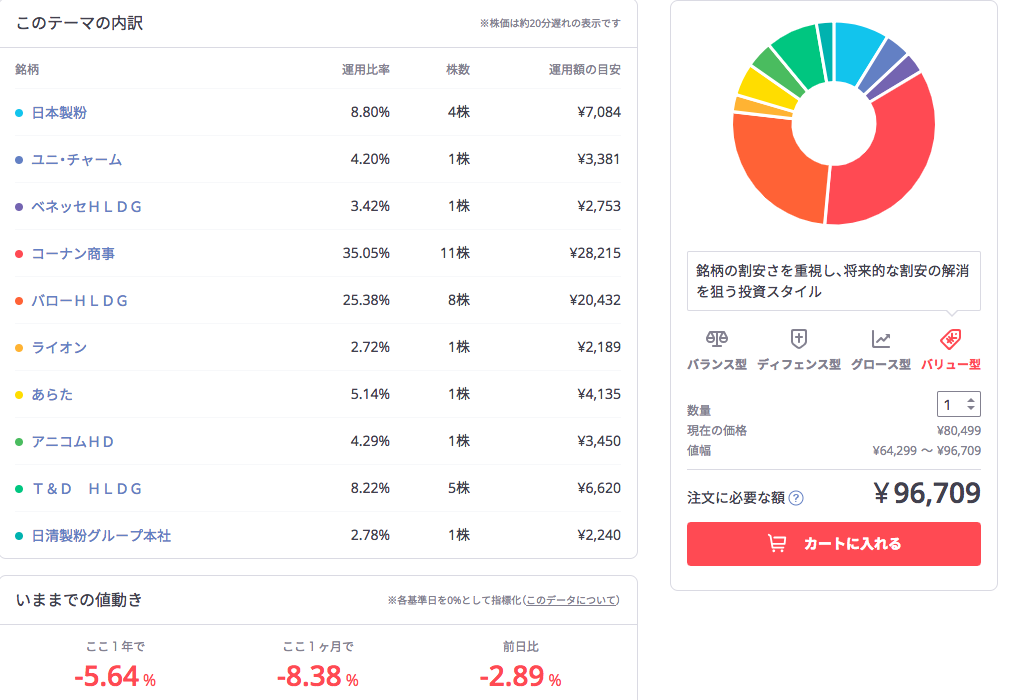Click the -5.64% one-year change figure
The image size is (1033, 700).
tap(115, 676)
